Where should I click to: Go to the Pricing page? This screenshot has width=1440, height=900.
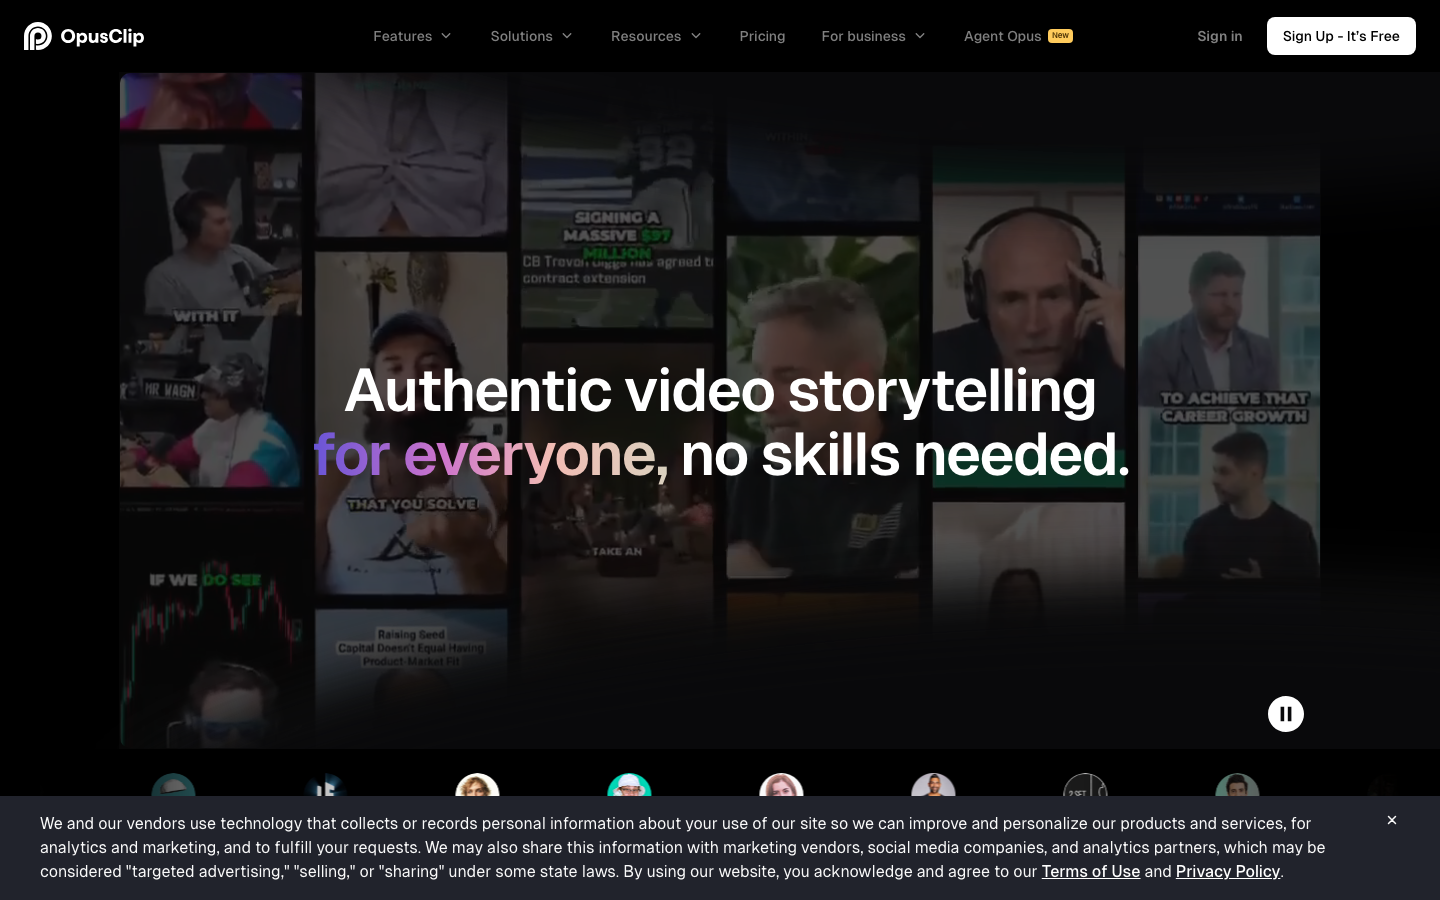coord(762,36)
